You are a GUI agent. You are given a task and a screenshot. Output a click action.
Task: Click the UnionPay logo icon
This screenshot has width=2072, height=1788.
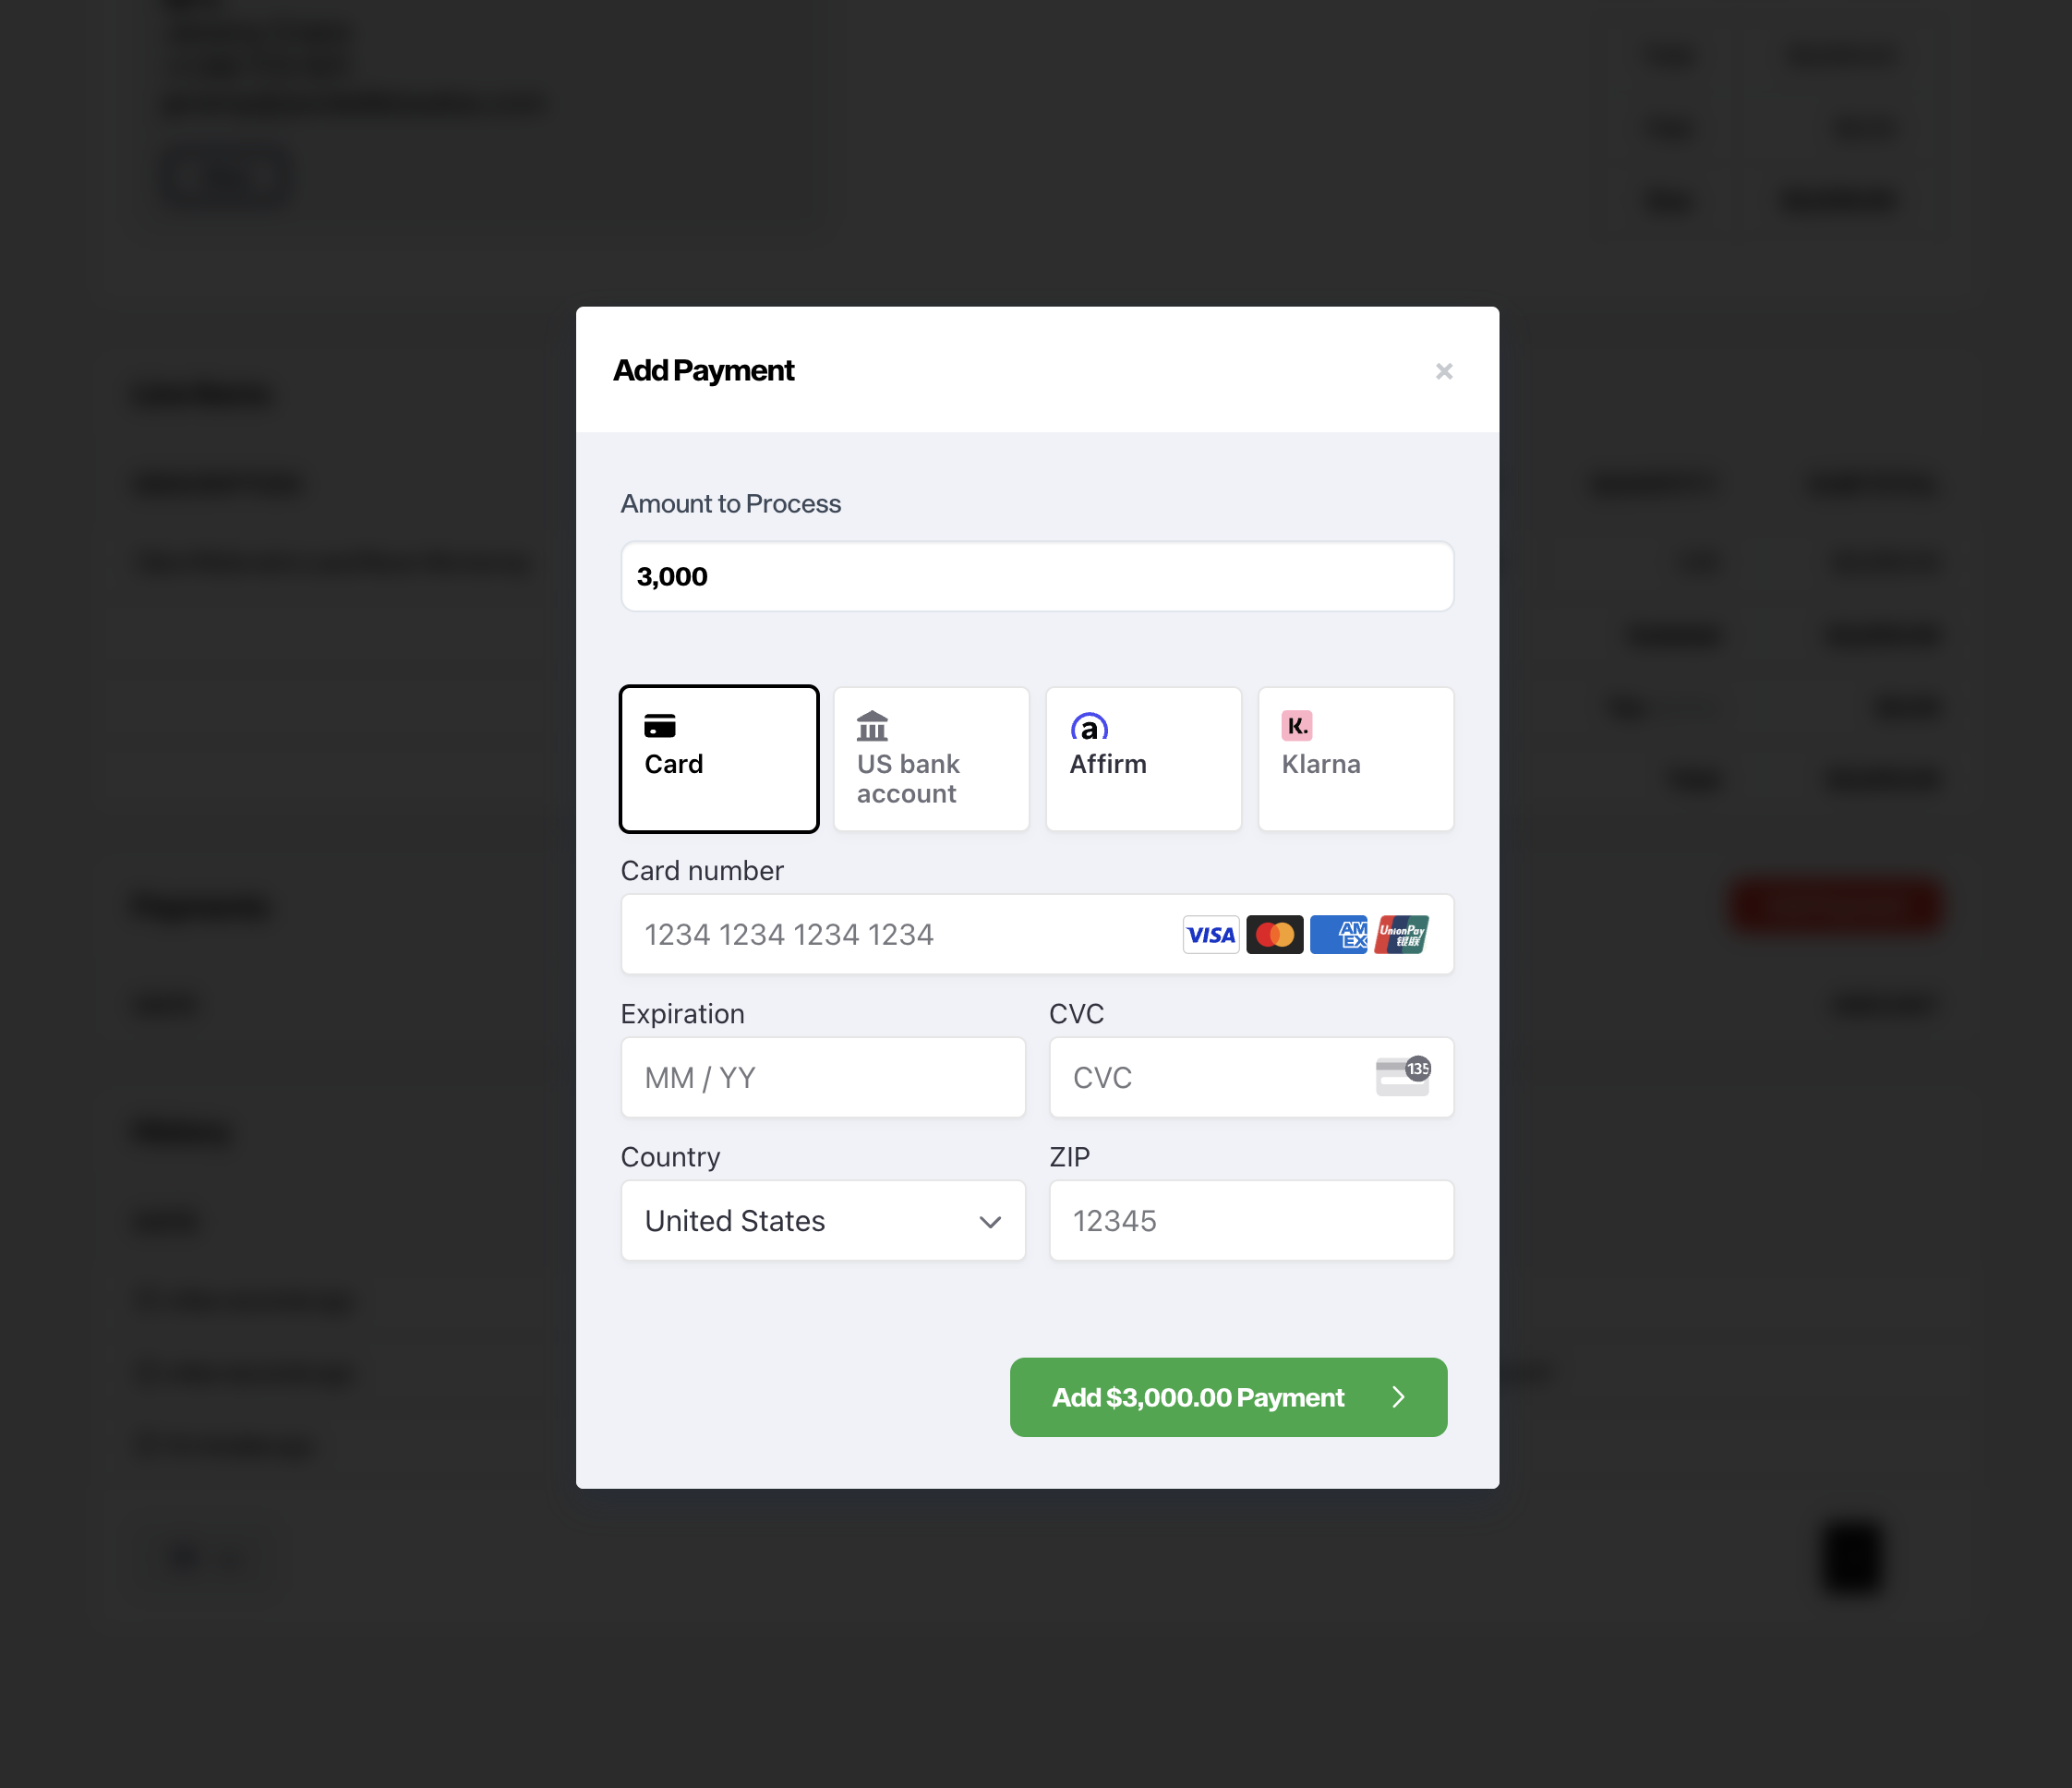[x=1402, y=934]
